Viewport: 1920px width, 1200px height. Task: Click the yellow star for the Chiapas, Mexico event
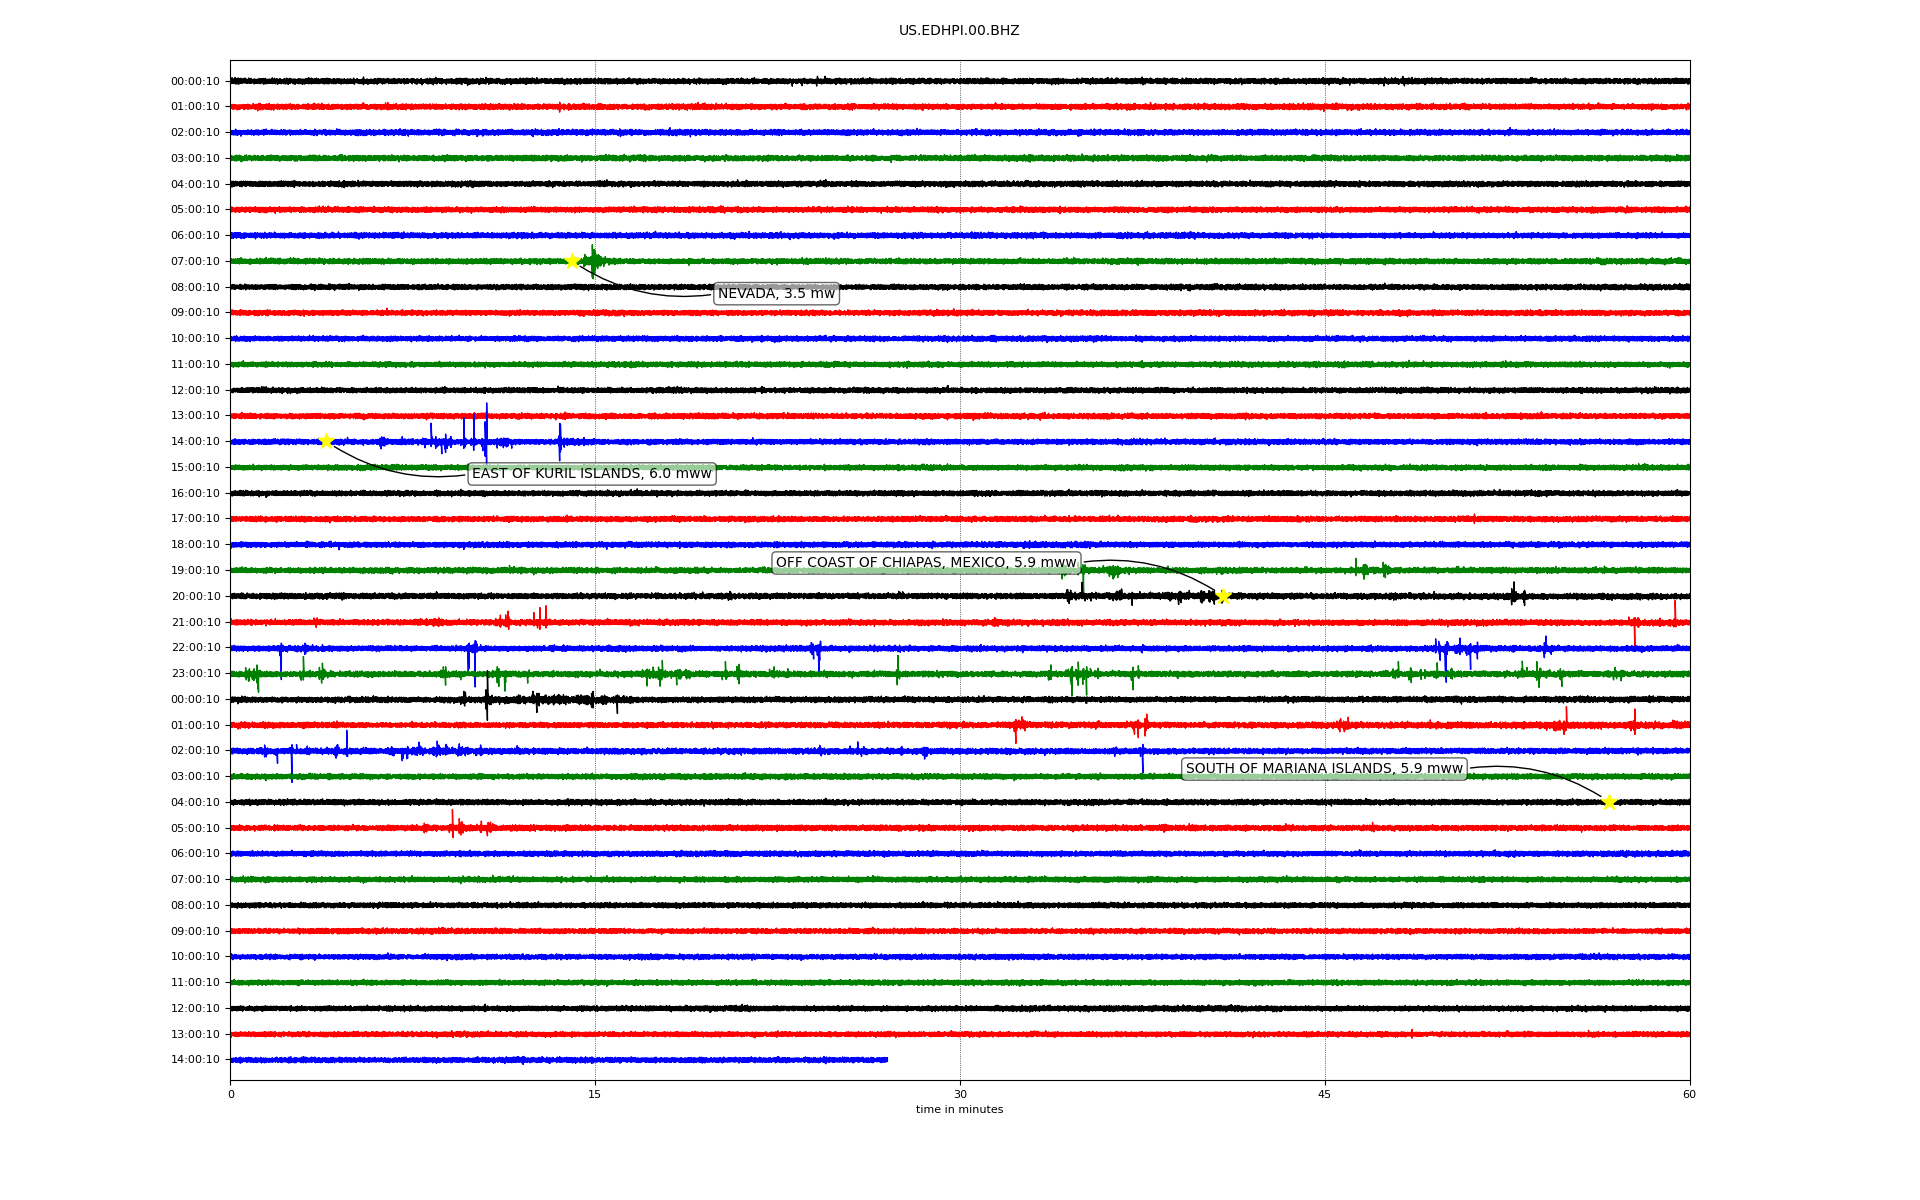click(1223, 596)
